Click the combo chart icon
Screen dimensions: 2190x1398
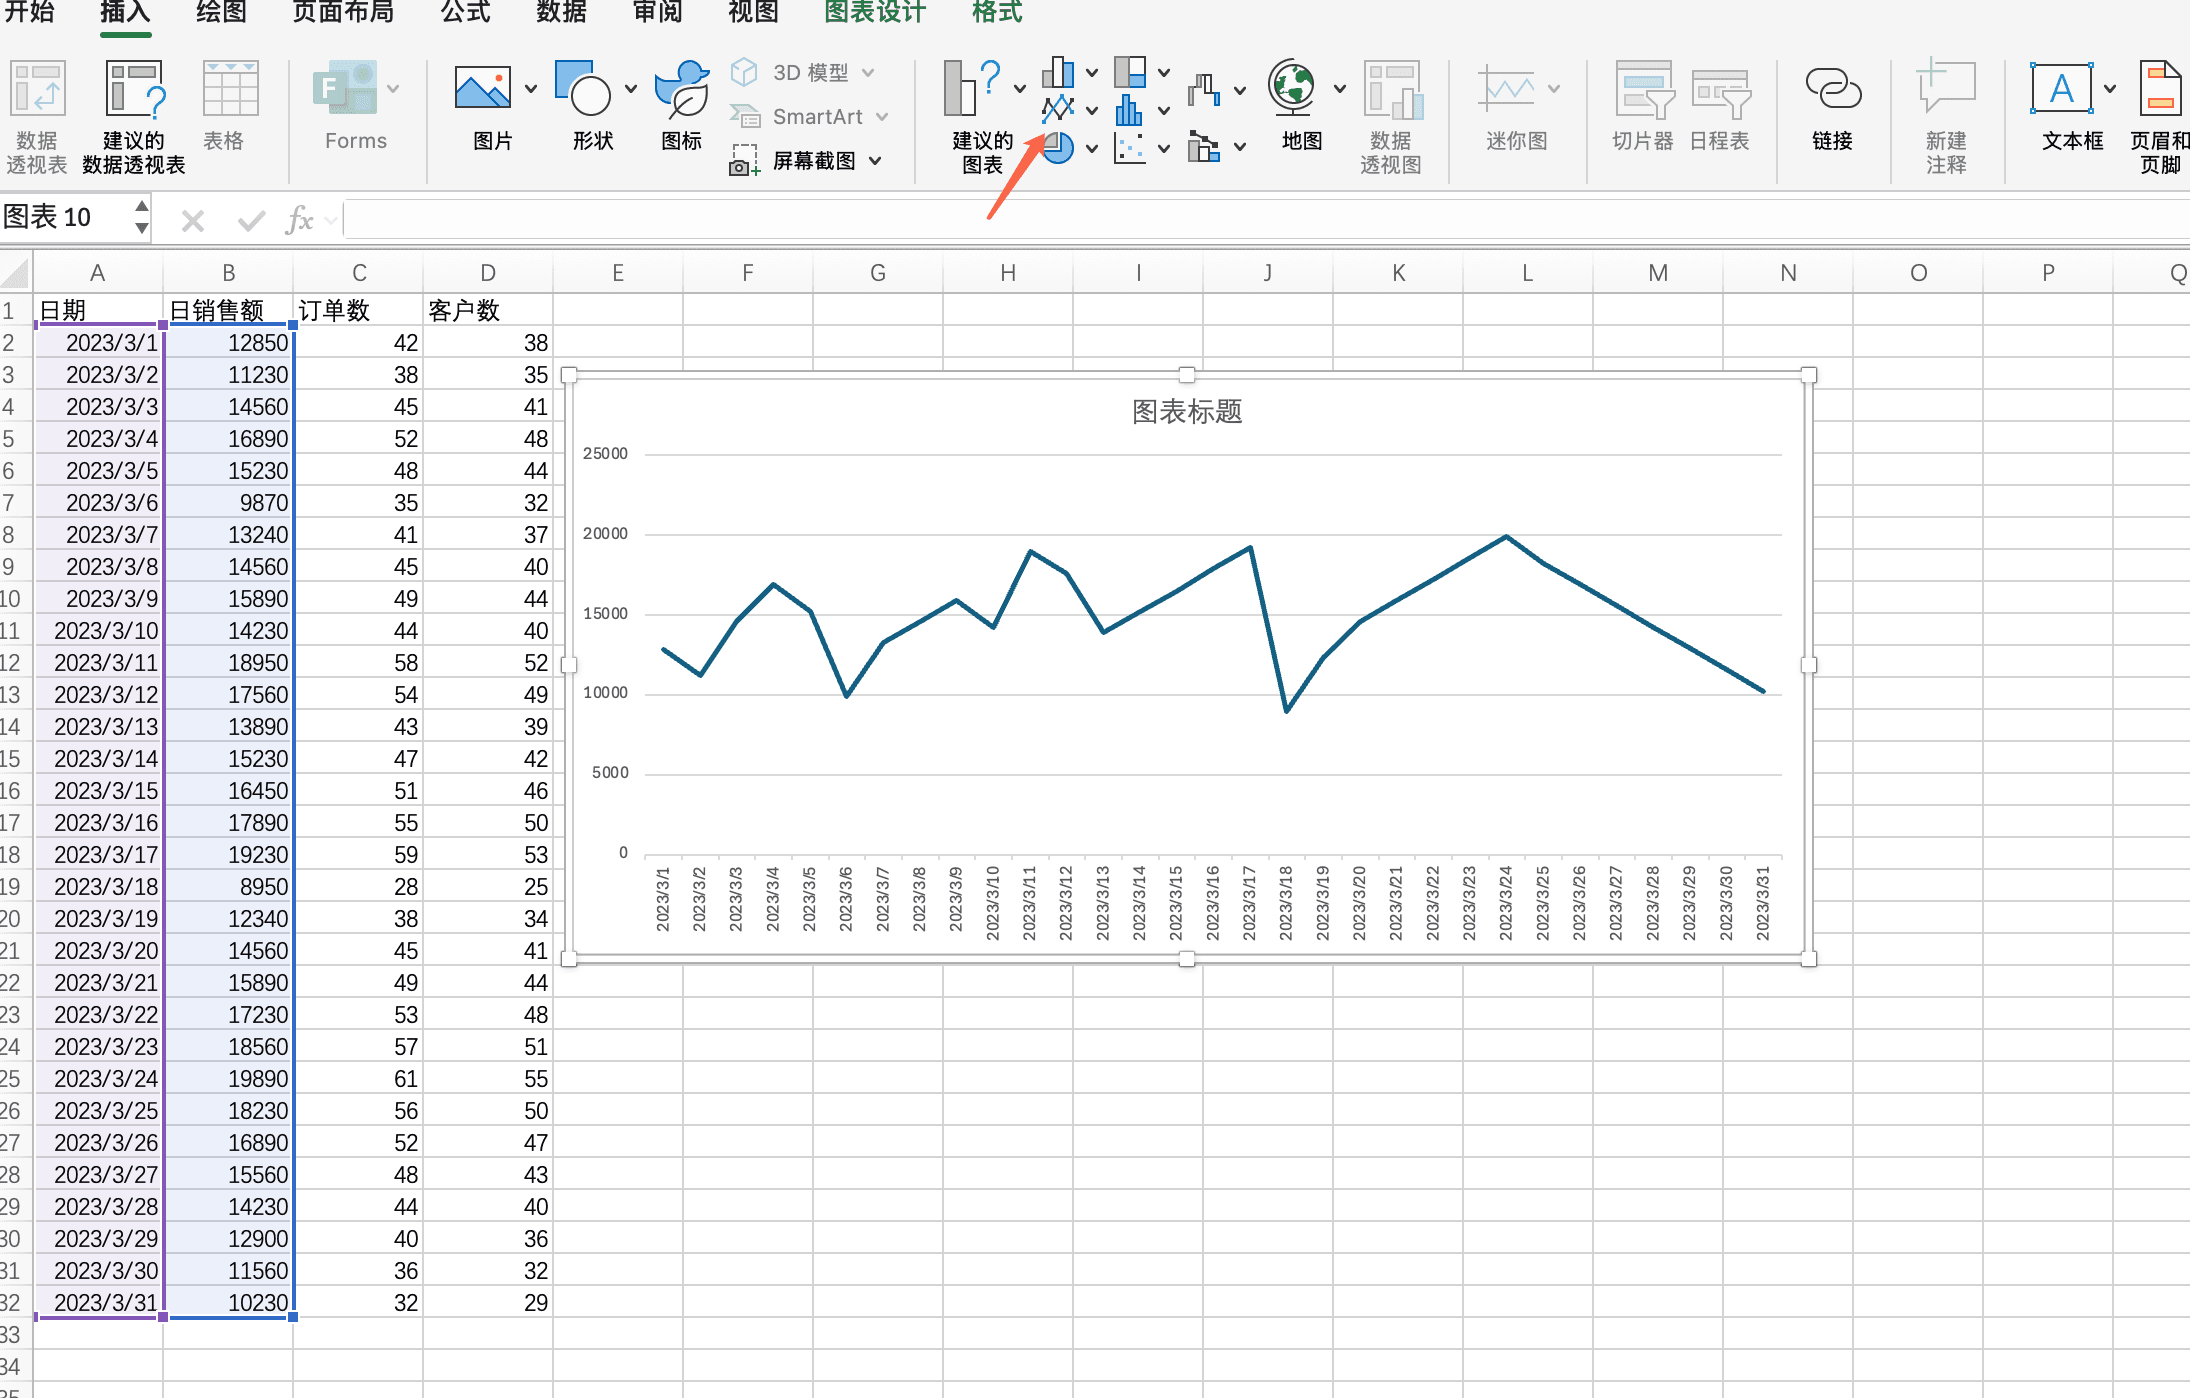tap(1203, 148)
